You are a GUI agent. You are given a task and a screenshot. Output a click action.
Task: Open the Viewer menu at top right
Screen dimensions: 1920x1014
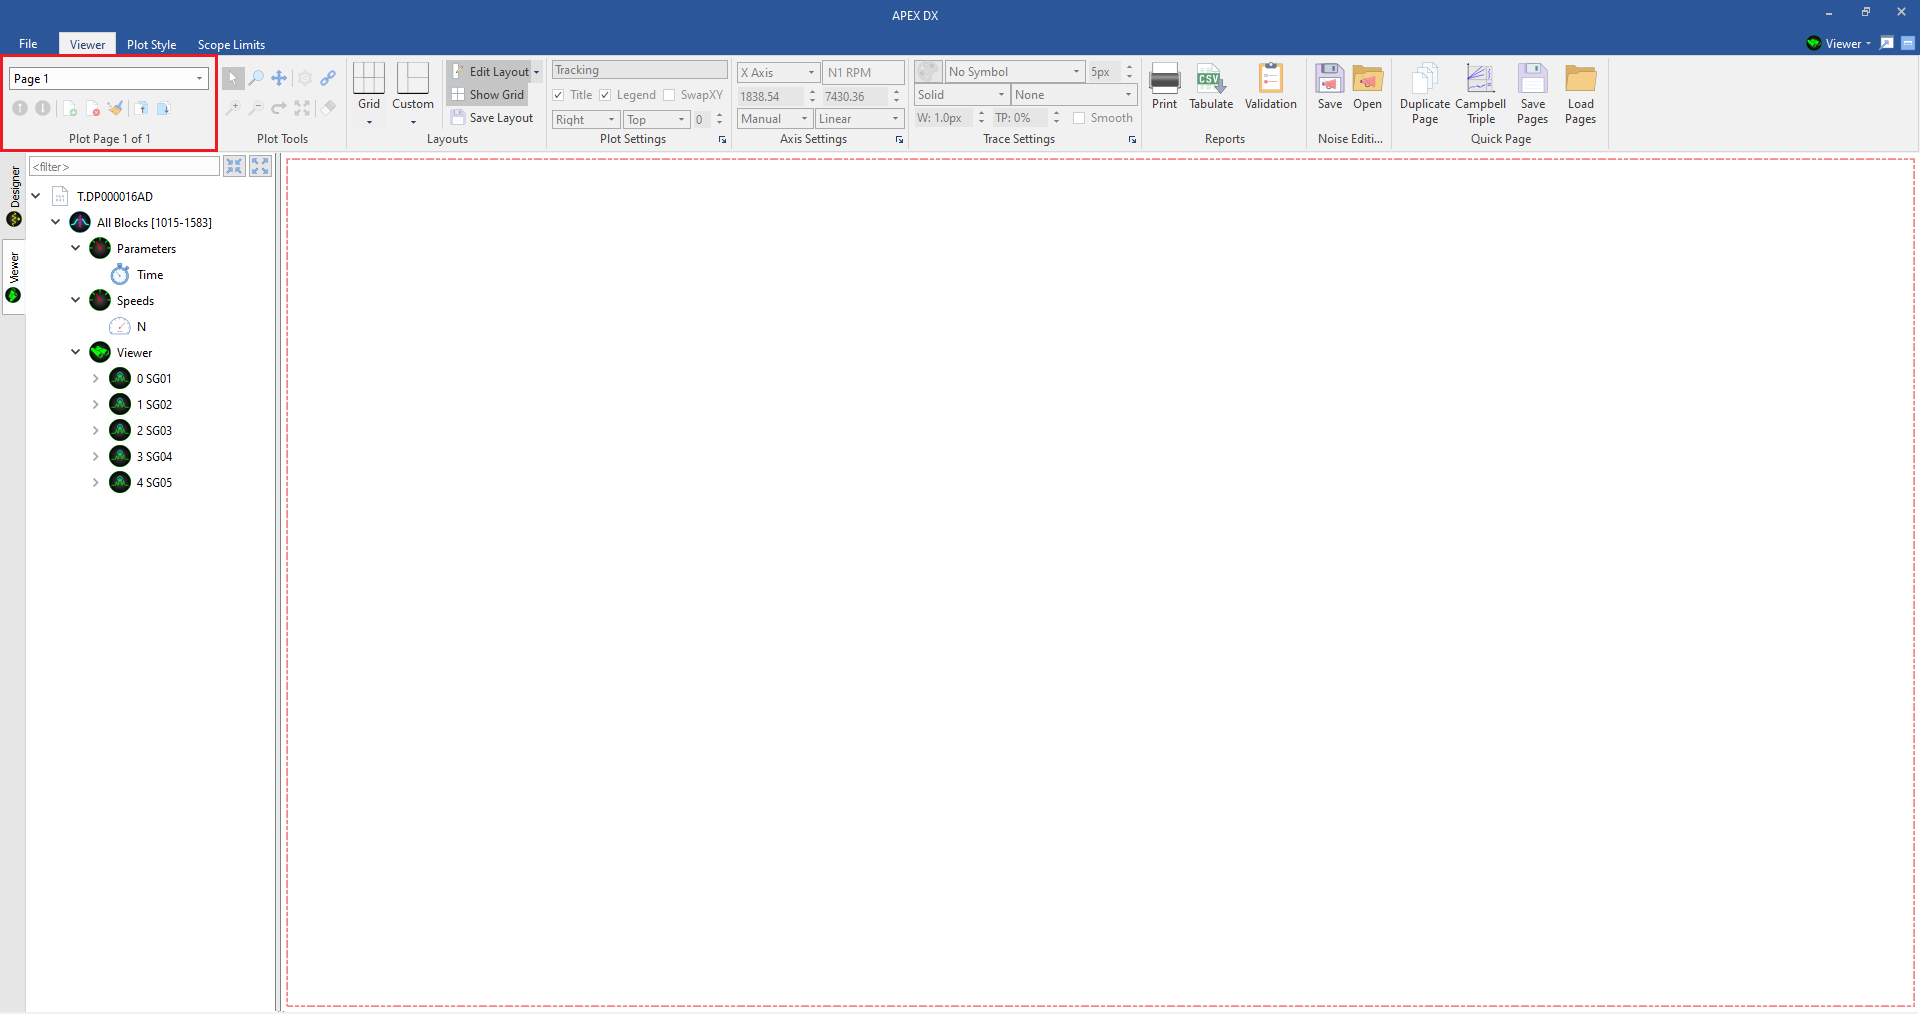coord(1838,43)
